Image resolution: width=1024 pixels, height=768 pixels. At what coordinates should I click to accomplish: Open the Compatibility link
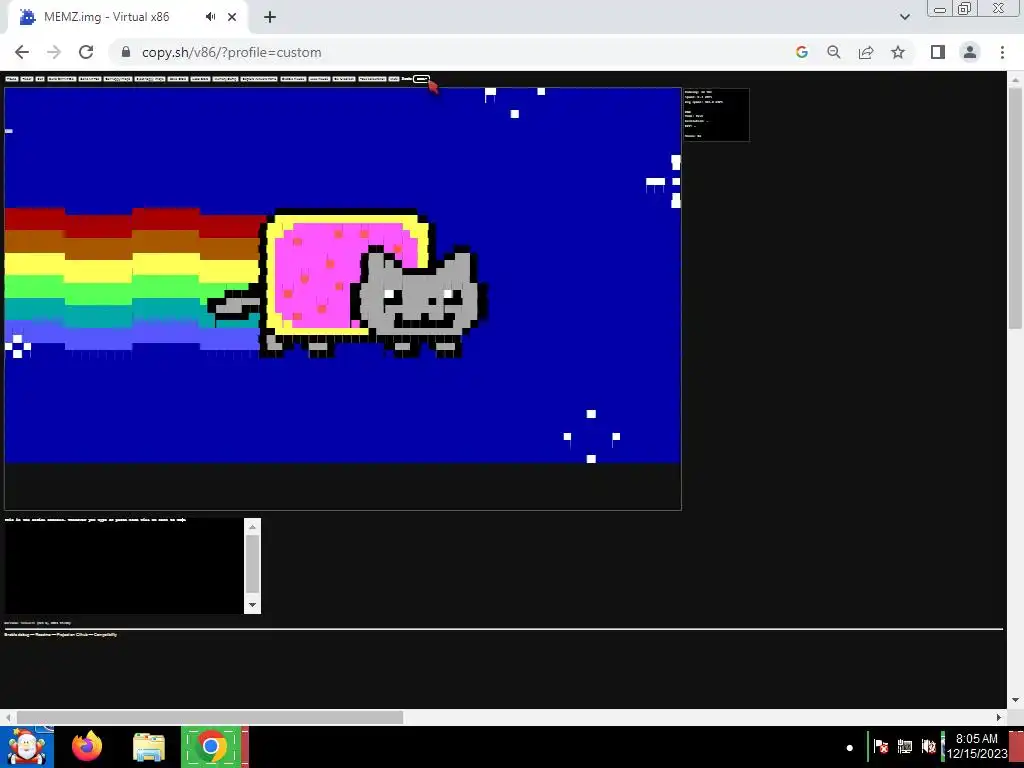coord(105,634)
